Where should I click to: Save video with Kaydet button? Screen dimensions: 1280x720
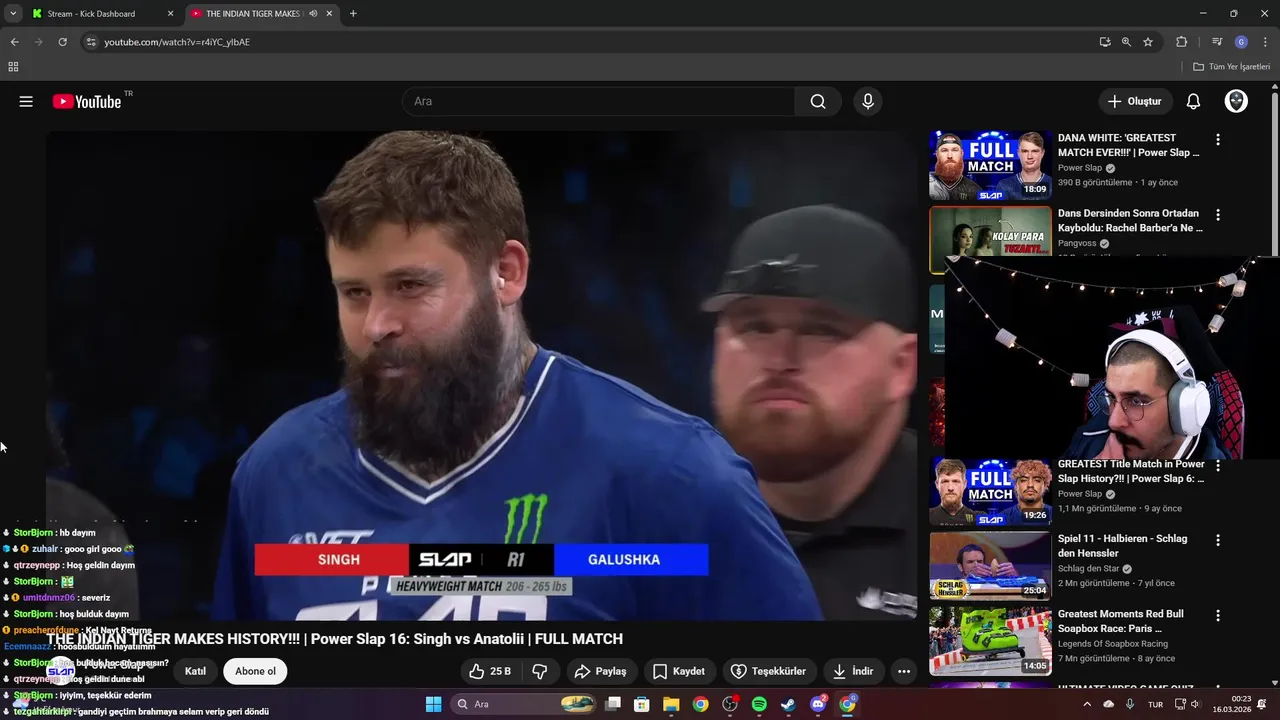tap(679, 671)
